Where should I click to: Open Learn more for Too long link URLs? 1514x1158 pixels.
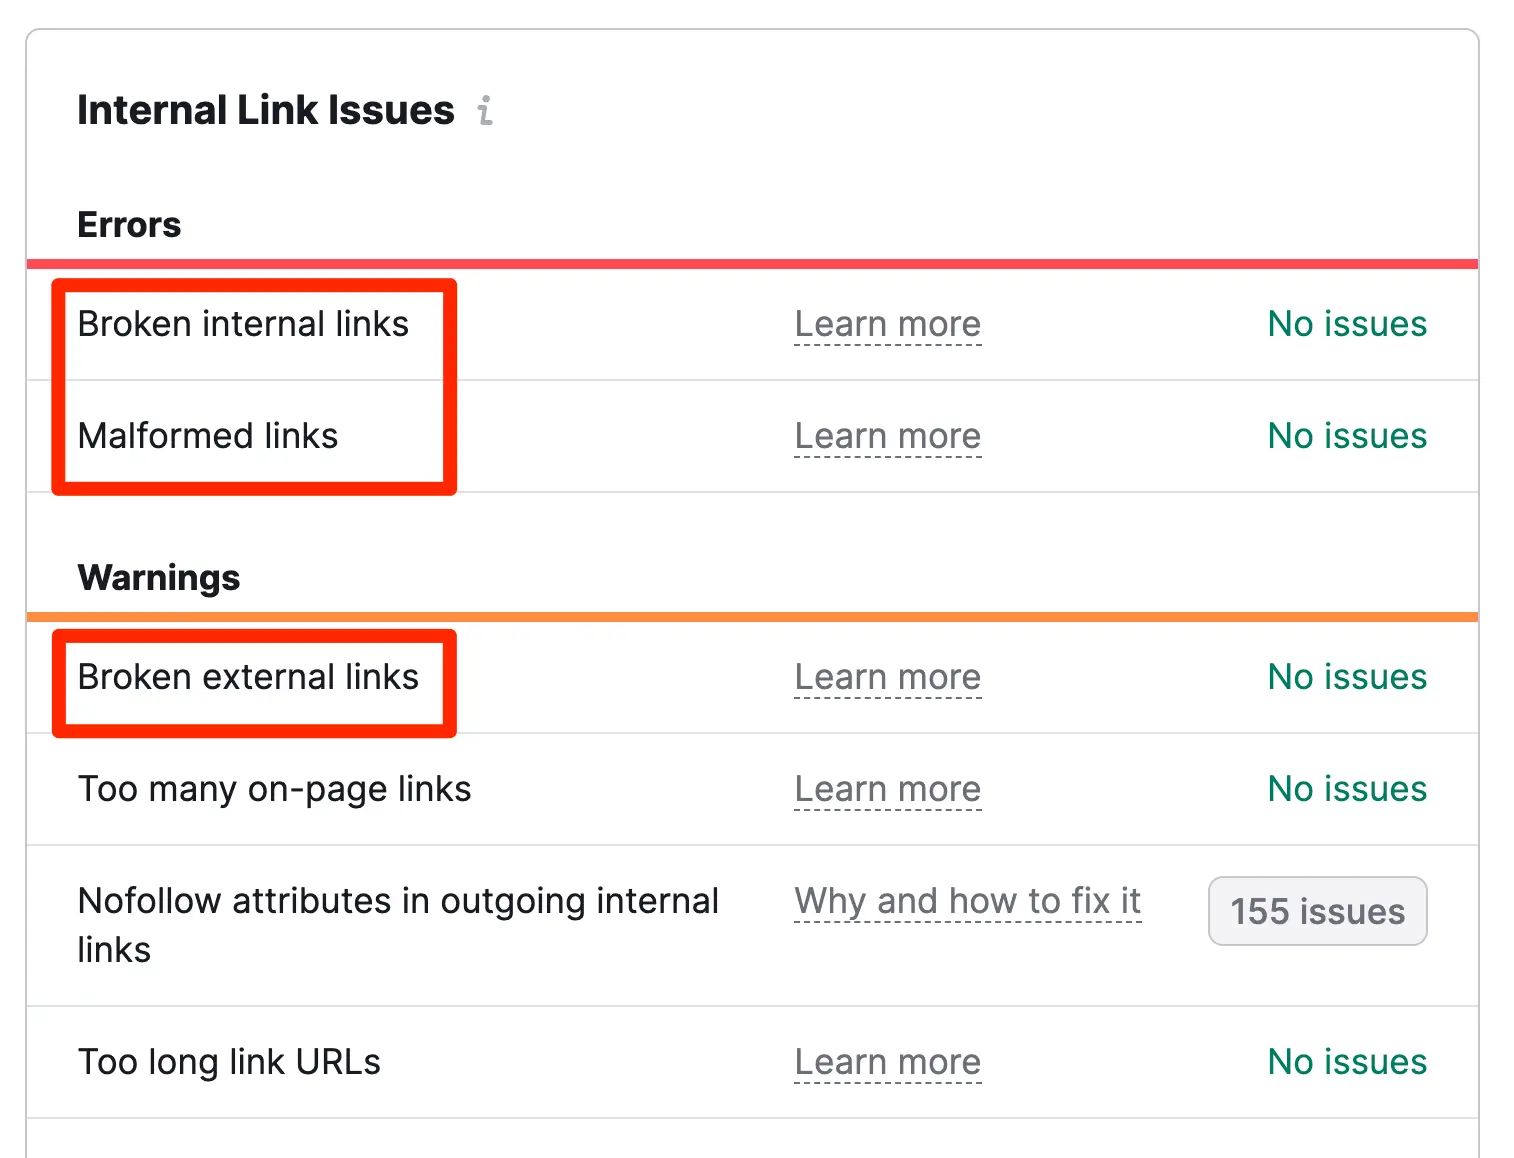click(887, 1062)
